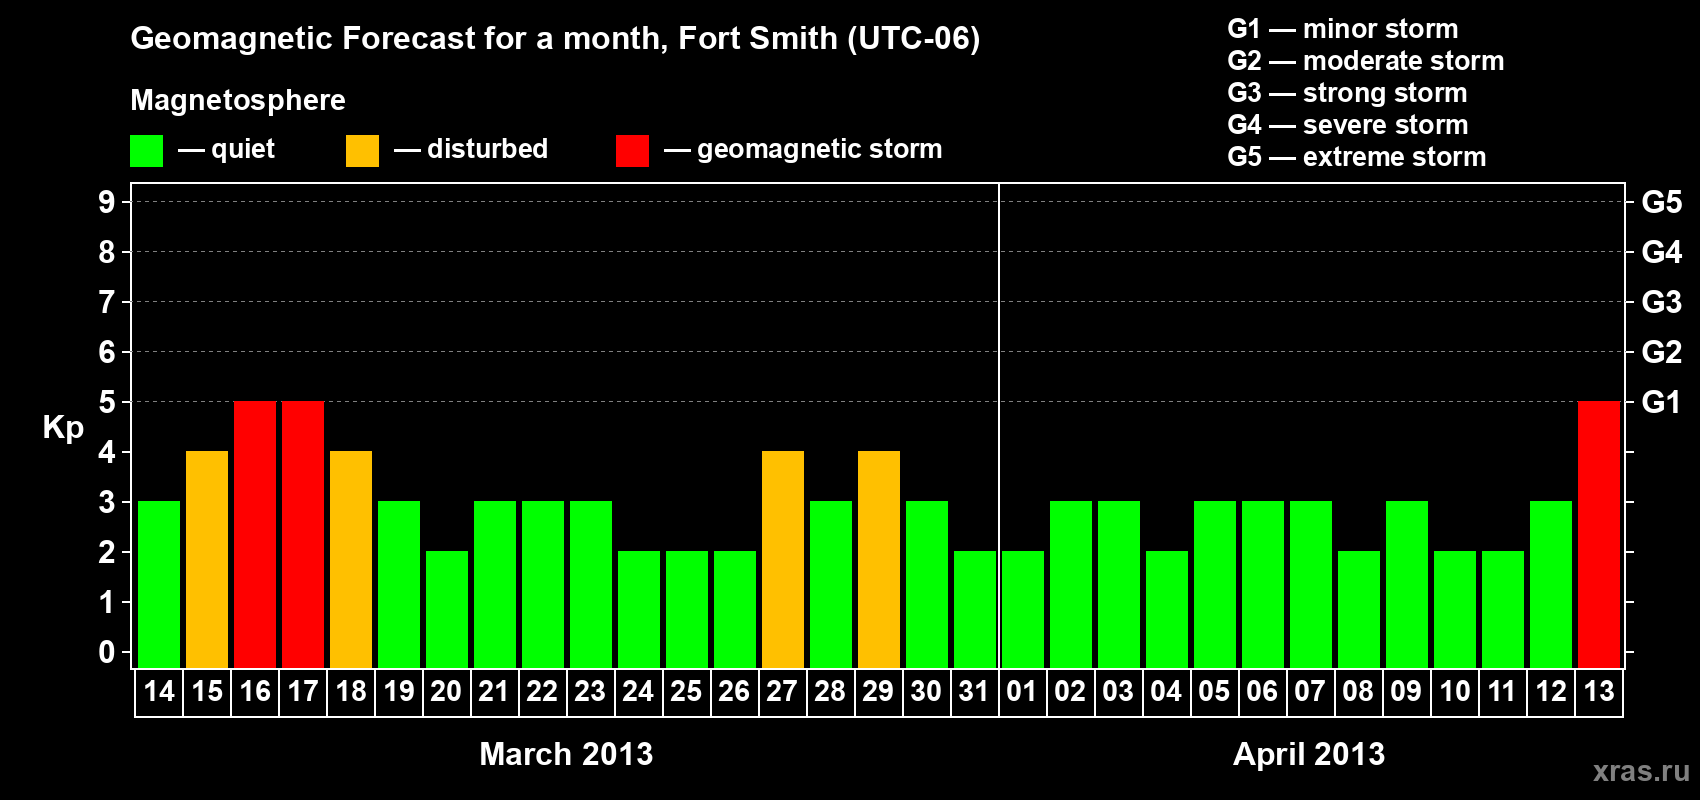1700x800 pixels.
Task: Click the green bar for April 12
Action: [1551, 585]
